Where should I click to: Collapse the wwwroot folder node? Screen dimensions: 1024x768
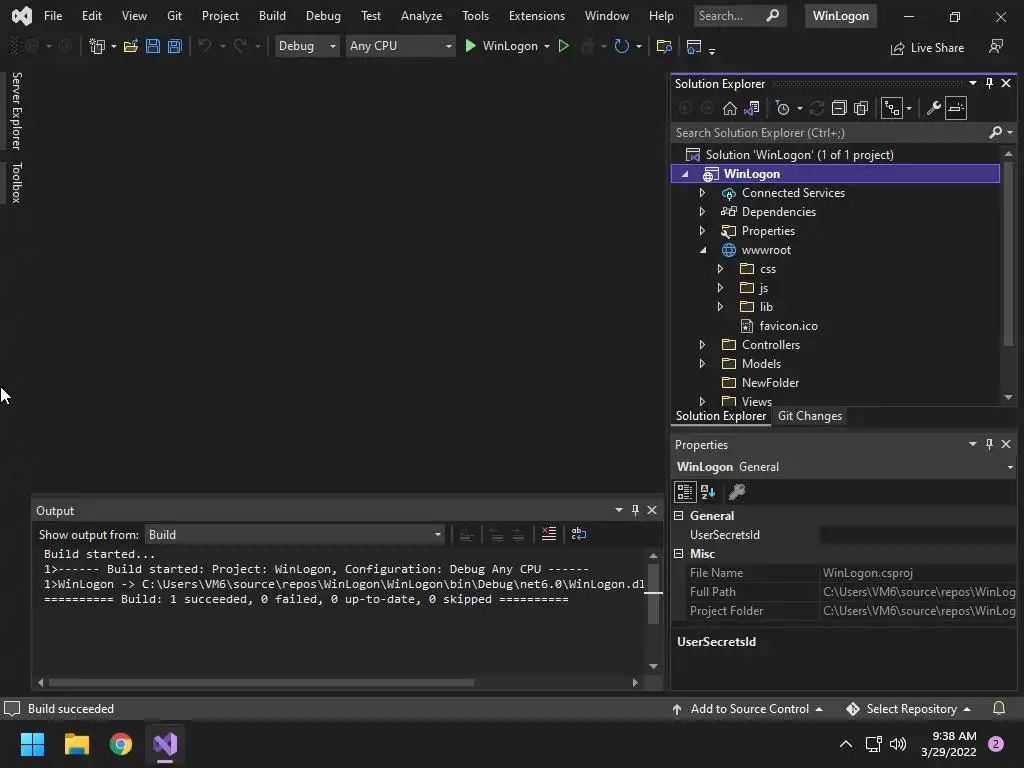coord(703,250)
